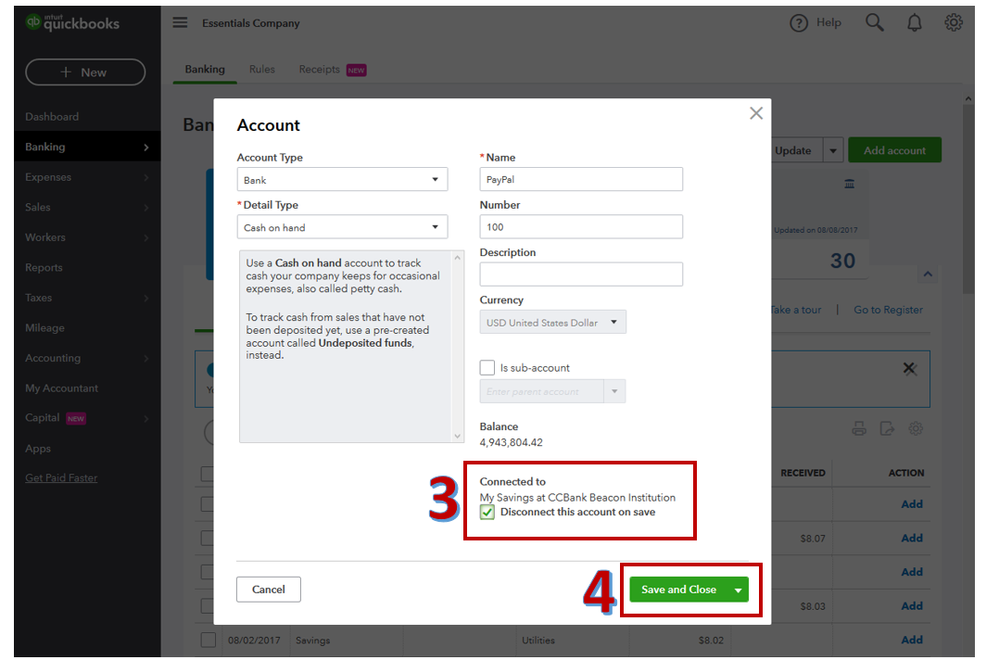Viewport: 999px width, 662px height.
Task: Dismiss the info banner with X
Action: [910, 368]
